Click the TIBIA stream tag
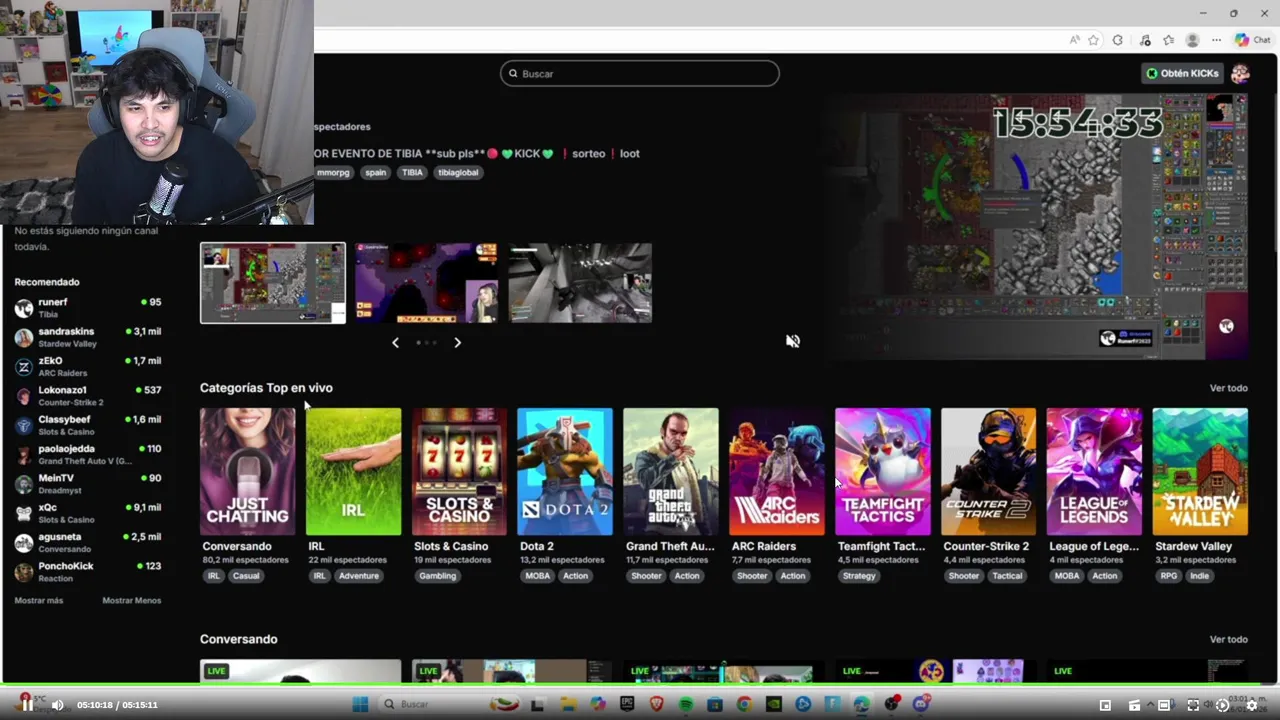Viewport: 1280px width, 720px height. (x=412, y=172)
